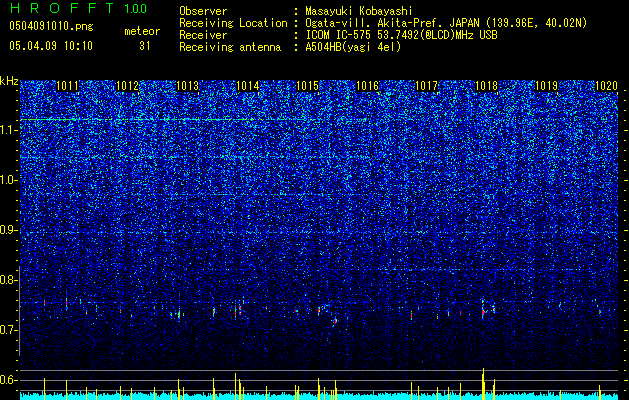The width and height of the screenshot is (629, 400).
Task: Click the tallest yellow intensity spike under 1018
Action: pos(483,384)
